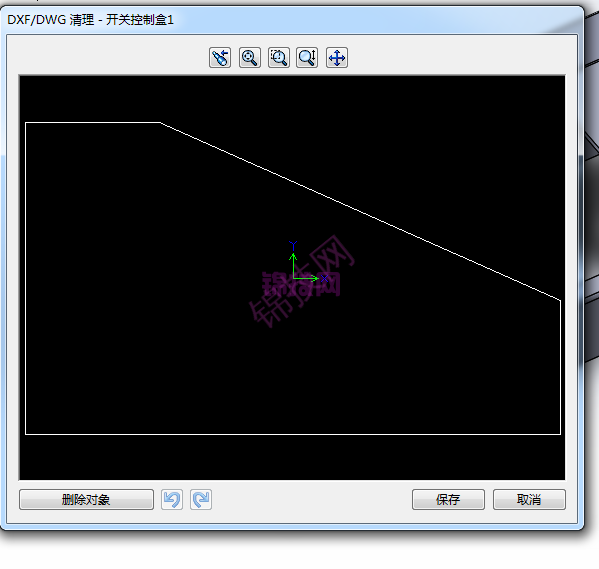599x569 pixels.
Task: Activate the zoom to area icon
Action: 279,58
